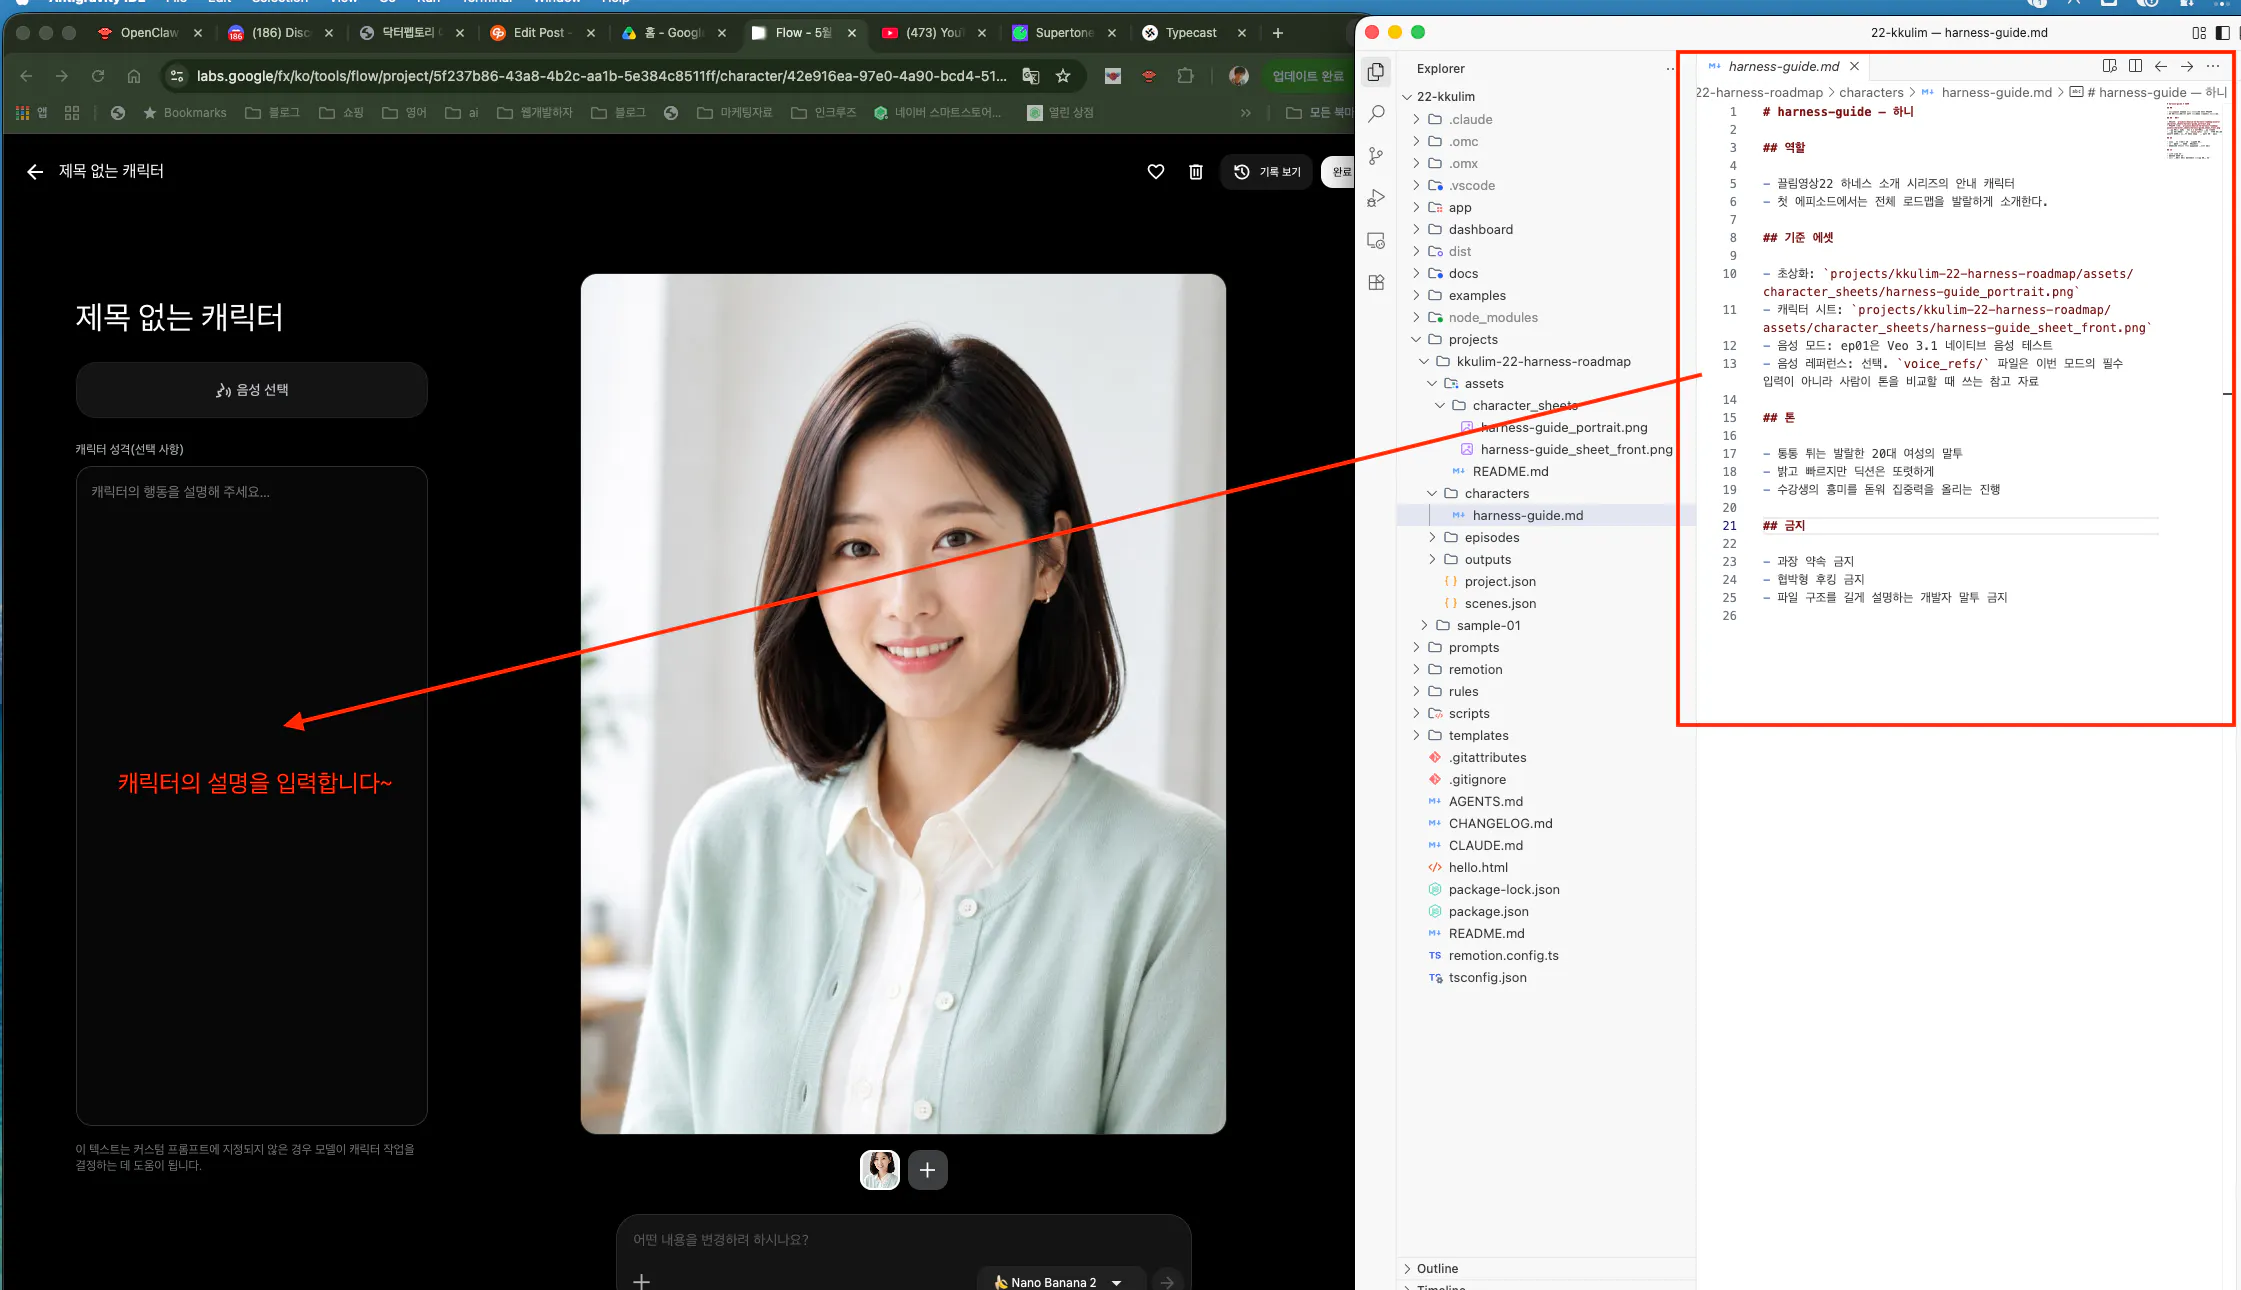Switch to the Edit Post browser tab
This screenshot has width=2241, height=1290.
point(540,33)
